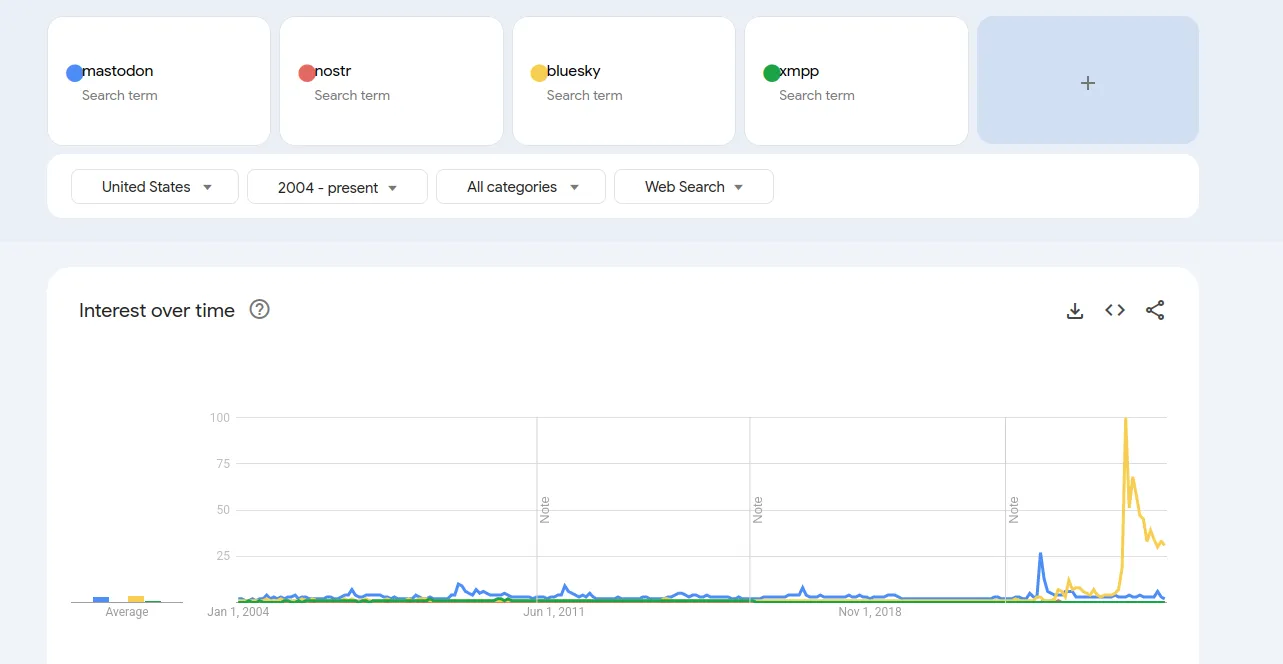This screenshot has width=1283, height=664.
Task: Open the 2004 - present time range dropdown
Action: tap(336, 186)
